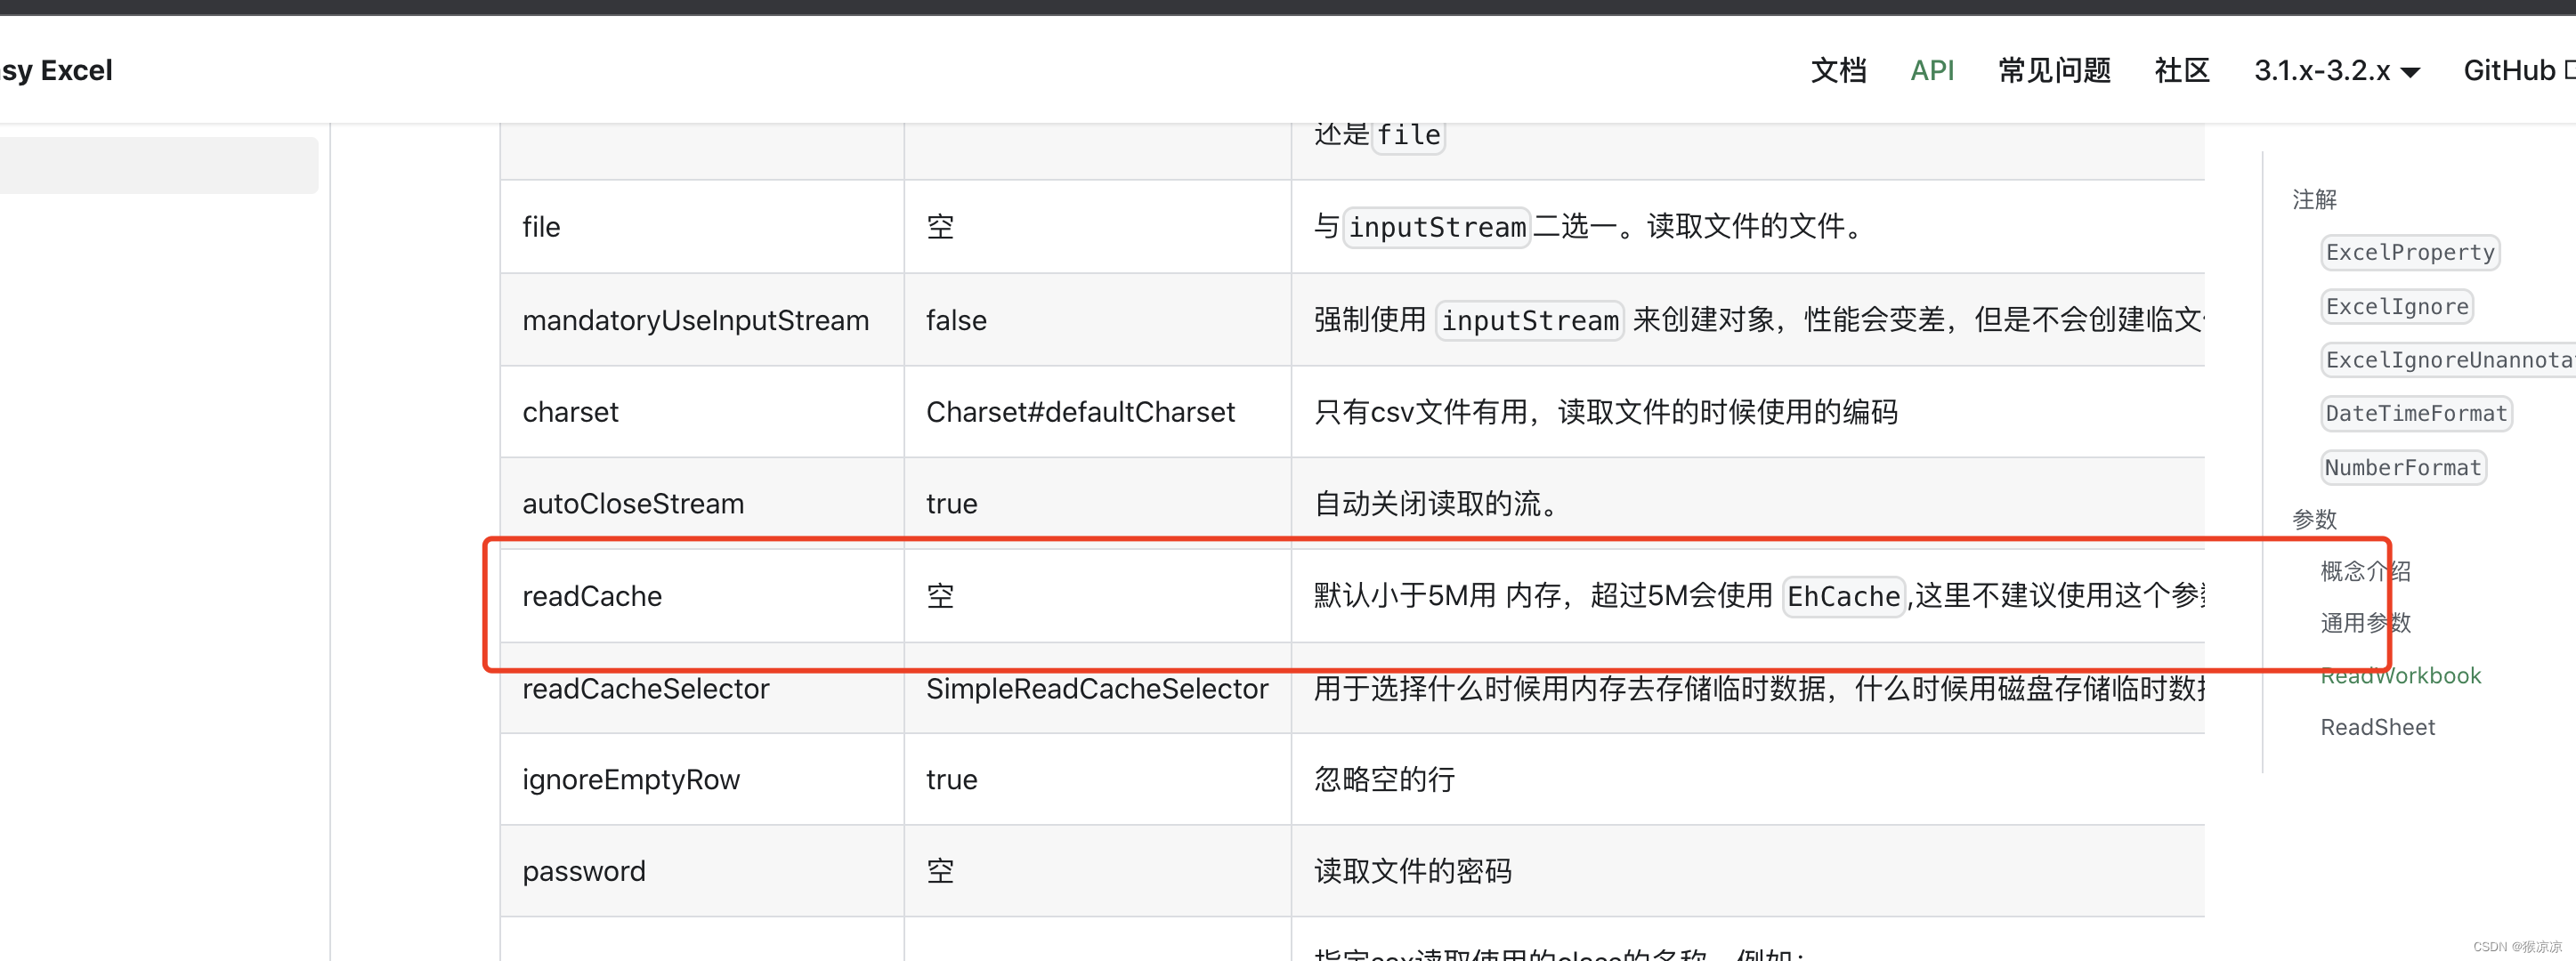The height and width of the screenshot is (961, 2576).
Task: Jump to ExcelIgnoreUnannotated in the sidebar
Action: [2448, 360]
